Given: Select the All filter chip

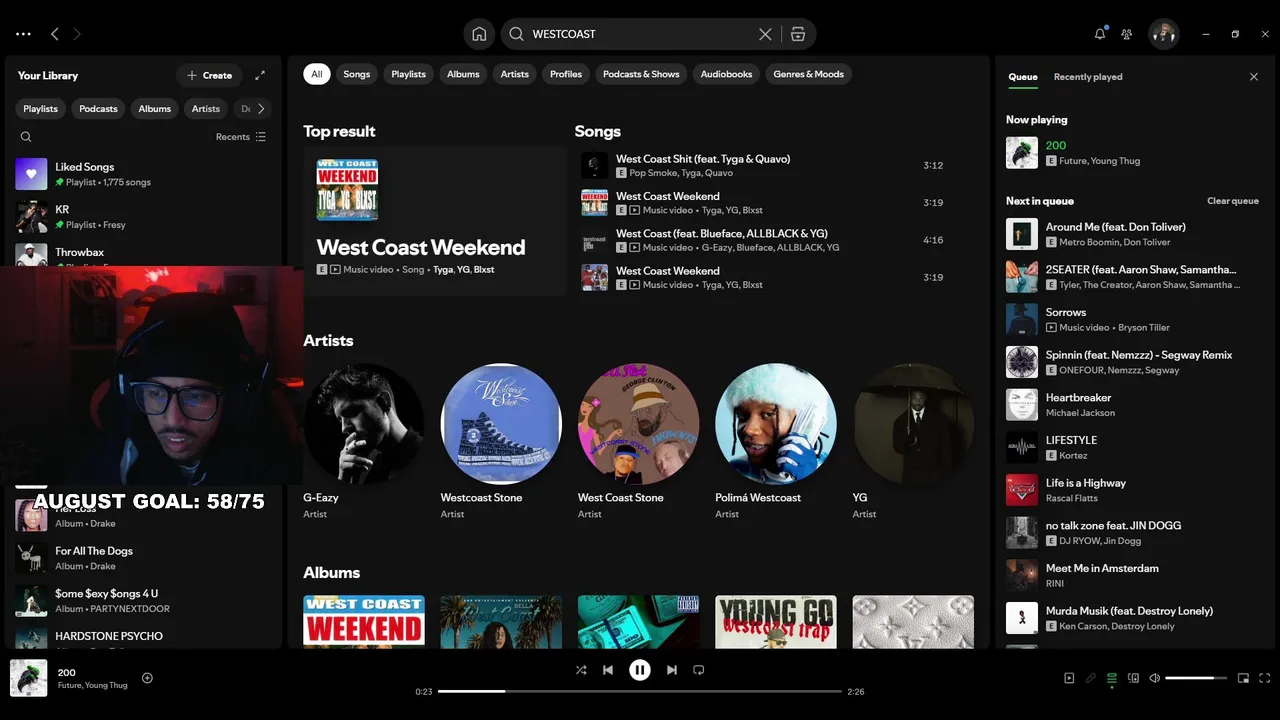Looking at the screenshot, I should click(317, 74).
